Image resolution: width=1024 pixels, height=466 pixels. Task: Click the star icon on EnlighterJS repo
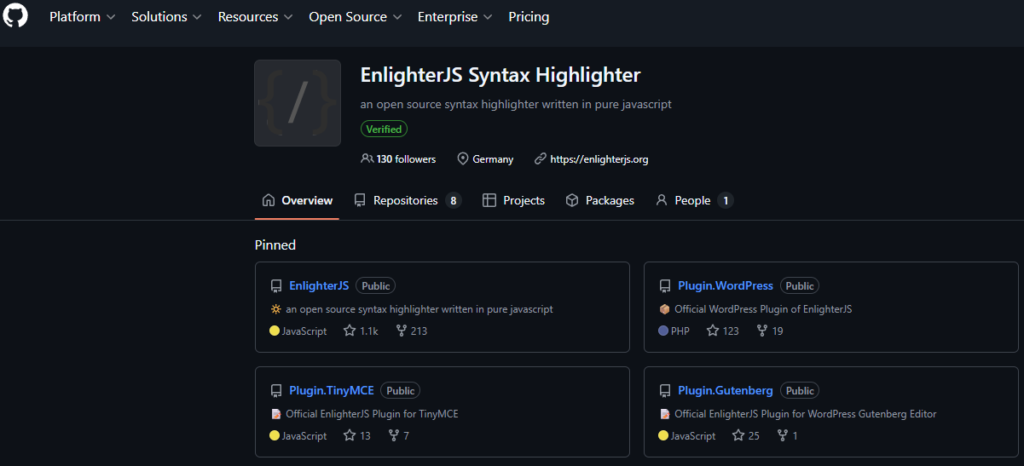[349, 331]
